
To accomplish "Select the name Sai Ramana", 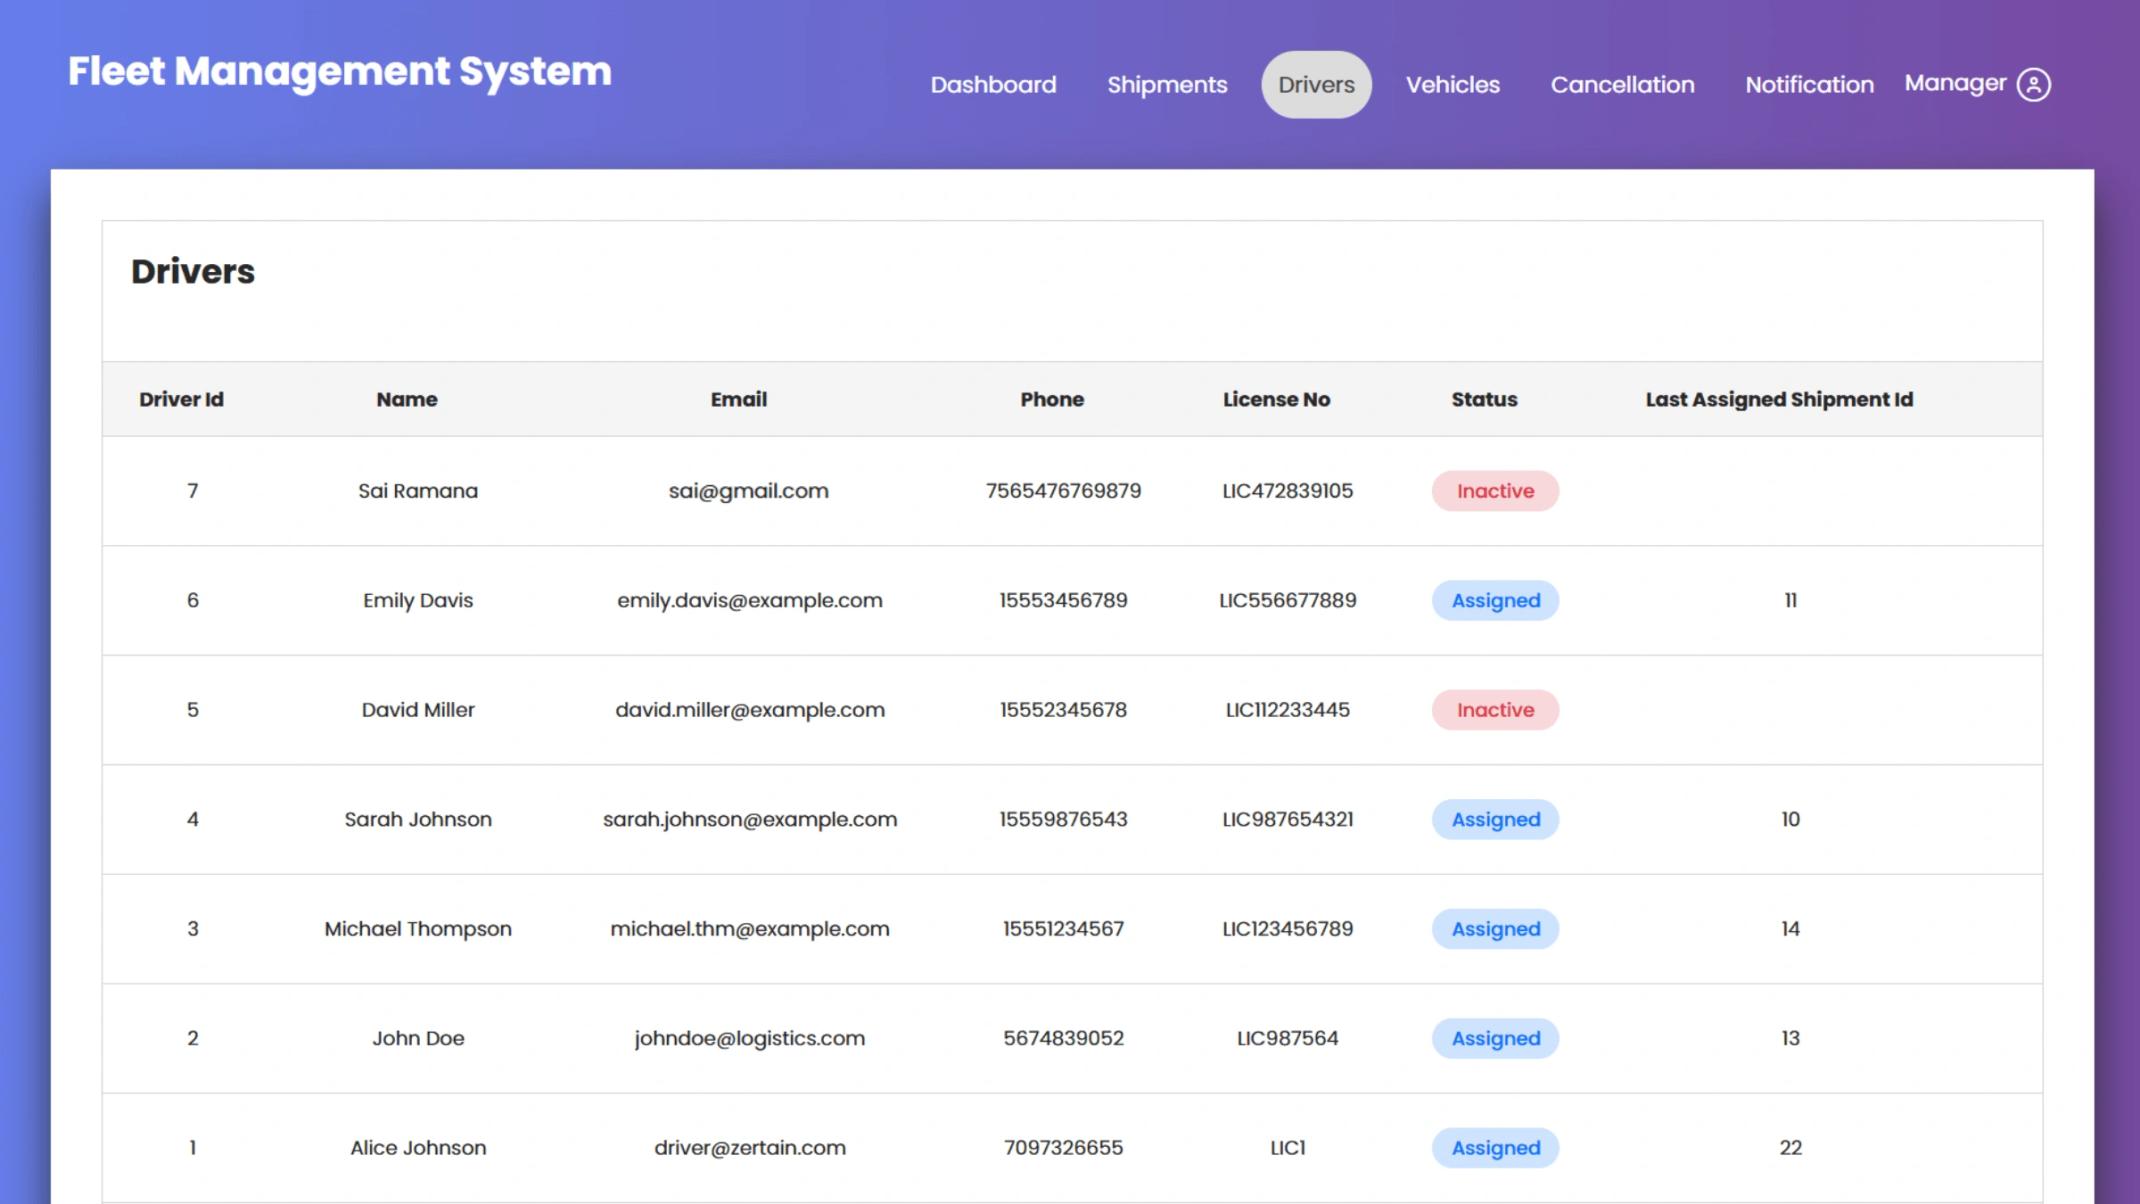I will [418, 491].
